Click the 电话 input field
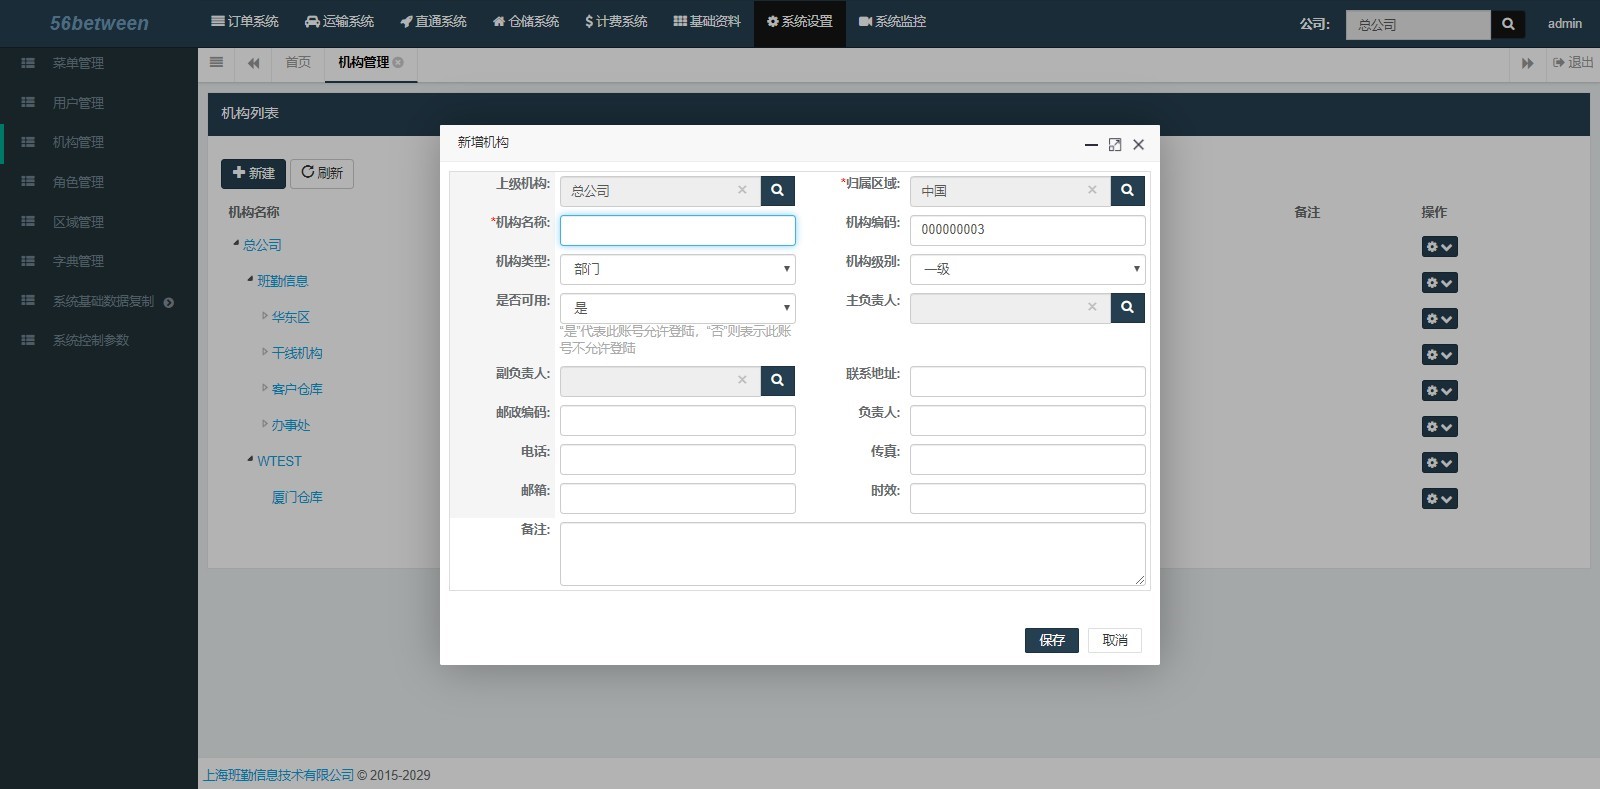Viewport: 1600px width, 789px height. 678,459
